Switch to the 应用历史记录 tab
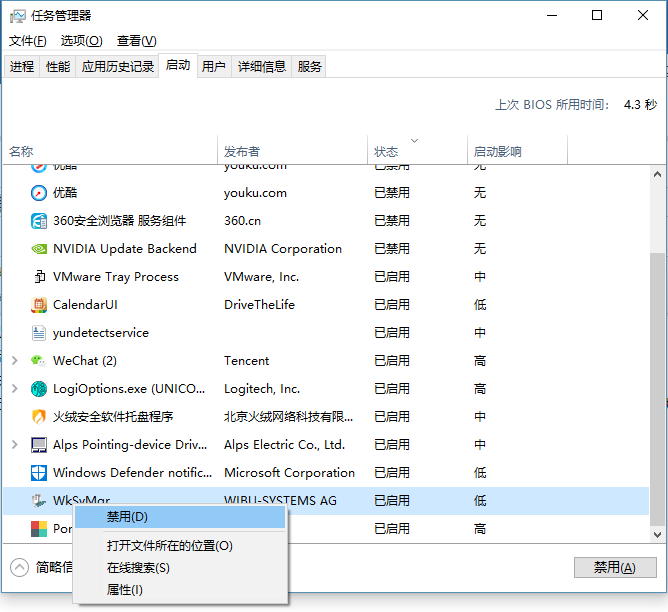Image resolution: width=668 pixels, height=612 pixels. [118, 66]
